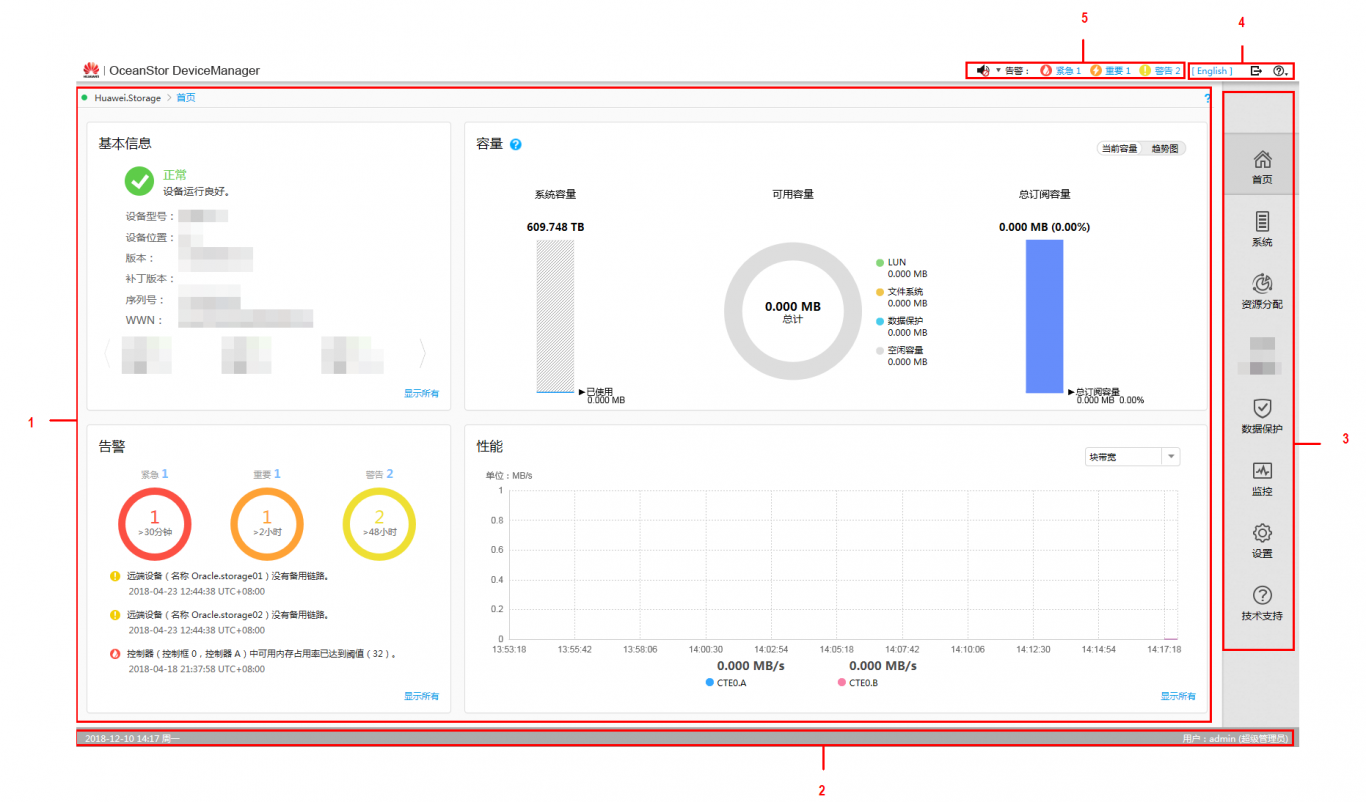
Task: Show previous items with the left chevron in 基本信息
Action: [x=109, y=353]
